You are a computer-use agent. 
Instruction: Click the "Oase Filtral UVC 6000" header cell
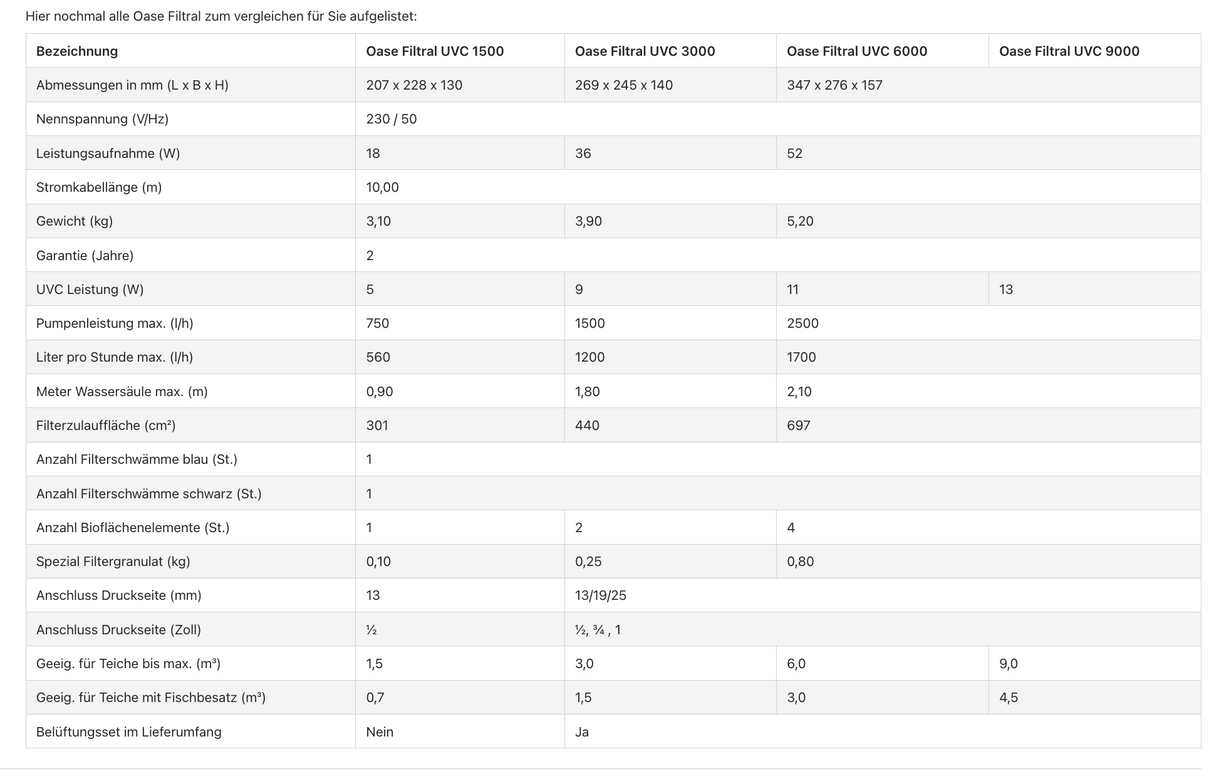tap(857, 51)
